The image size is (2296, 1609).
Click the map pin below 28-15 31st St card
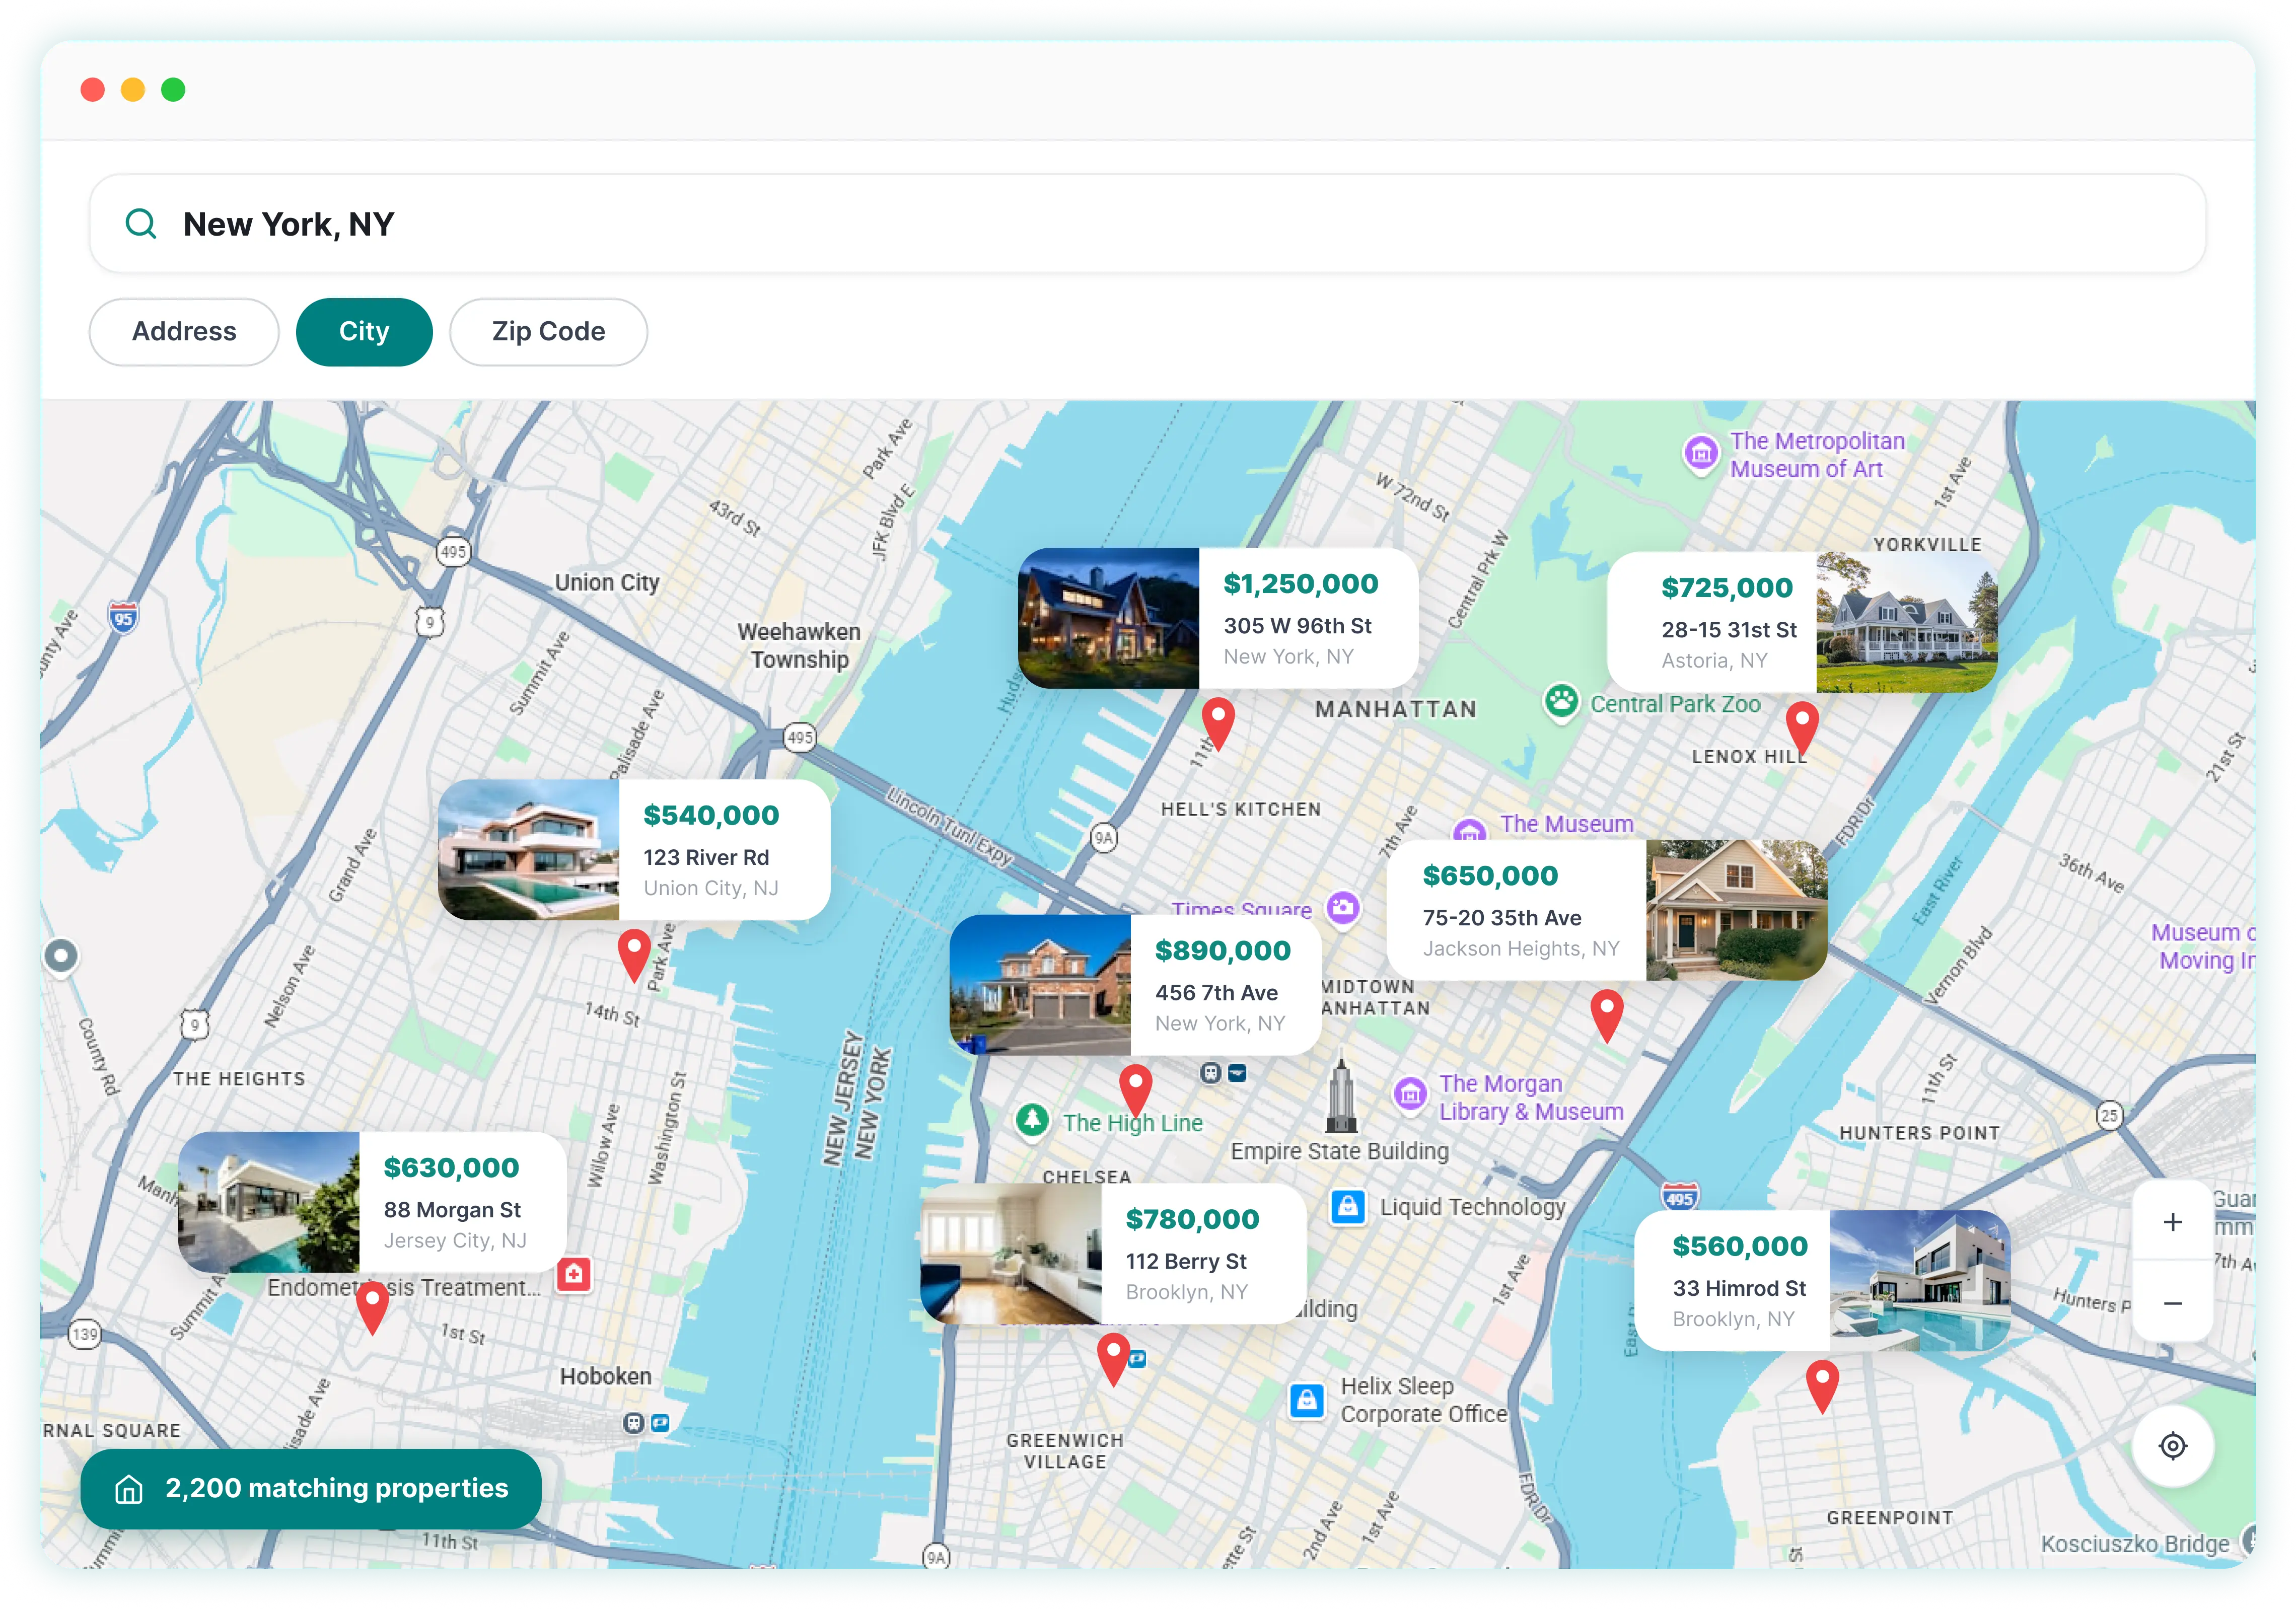[x=1802, y=728]
